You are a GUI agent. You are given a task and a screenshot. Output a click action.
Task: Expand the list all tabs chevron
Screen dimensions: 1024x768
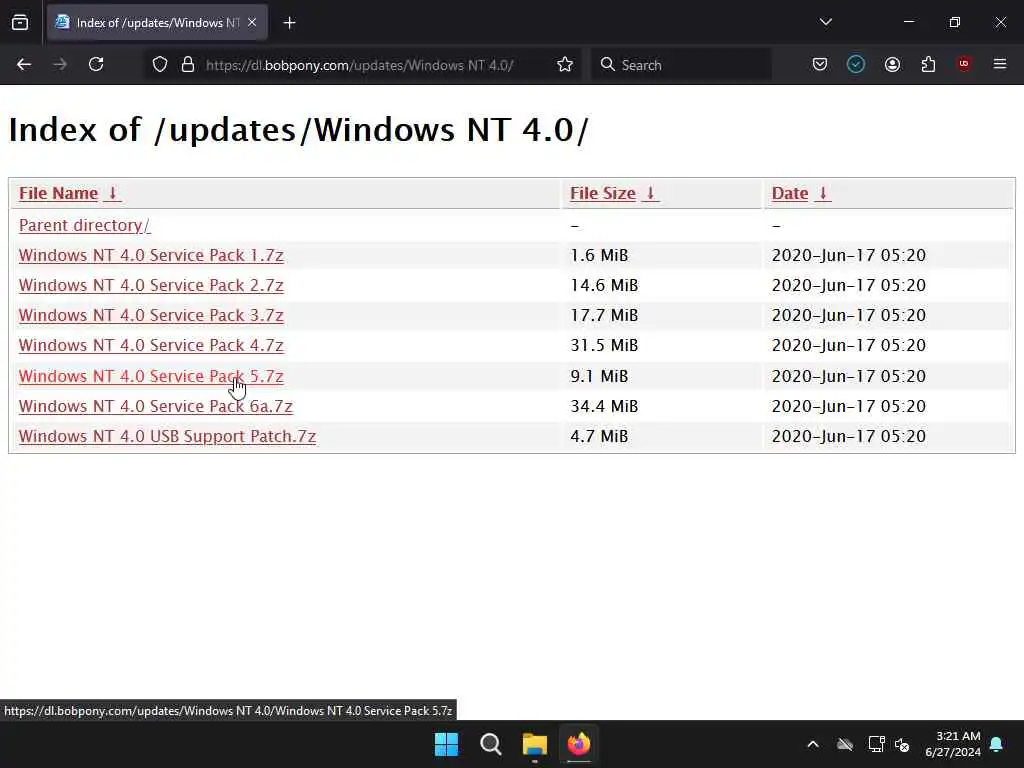(x=825, y=22)
